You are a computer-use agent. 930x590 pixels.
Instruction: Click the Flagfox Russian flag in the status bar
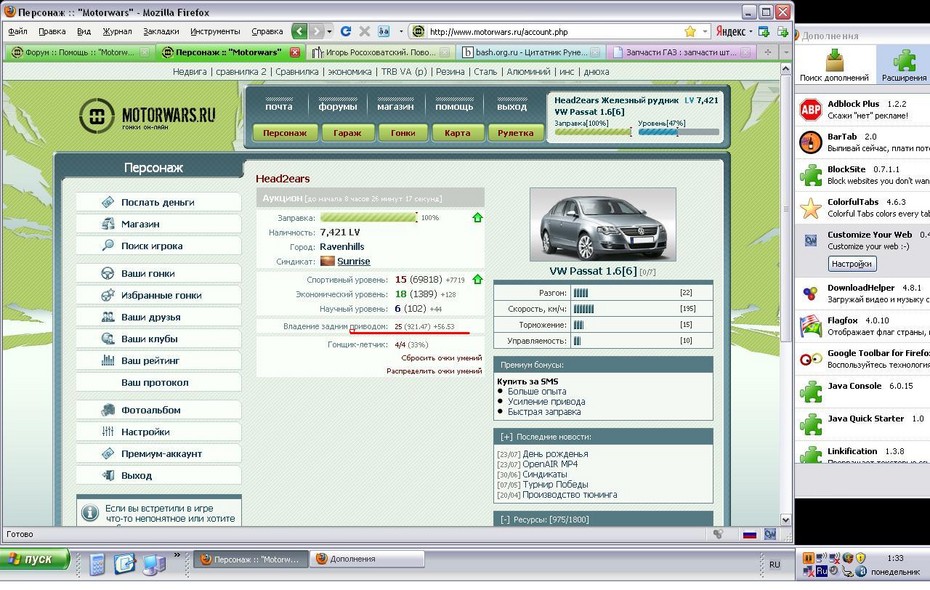point(748,534)
